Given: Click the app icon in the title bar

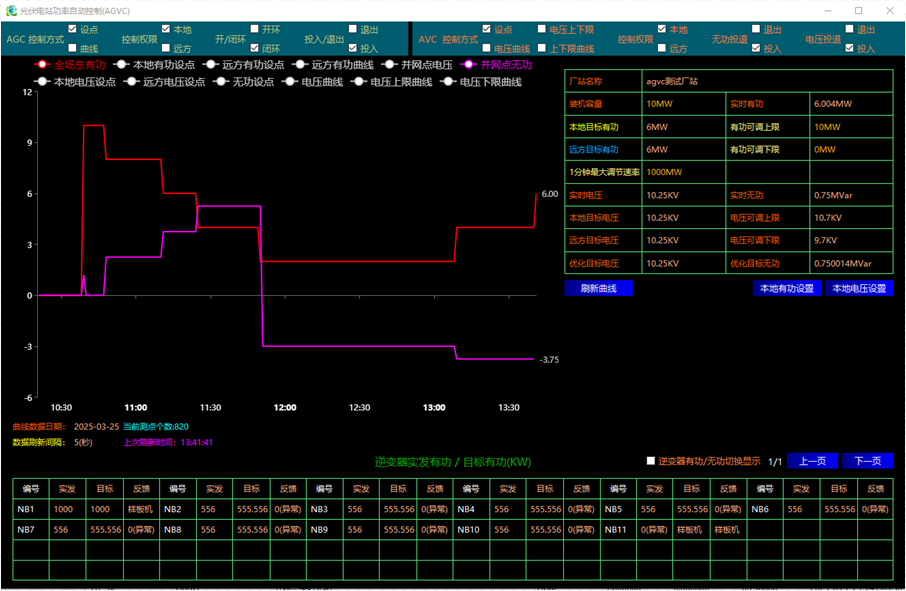Looking at the screenshot, I should click(x=11, y=10).
